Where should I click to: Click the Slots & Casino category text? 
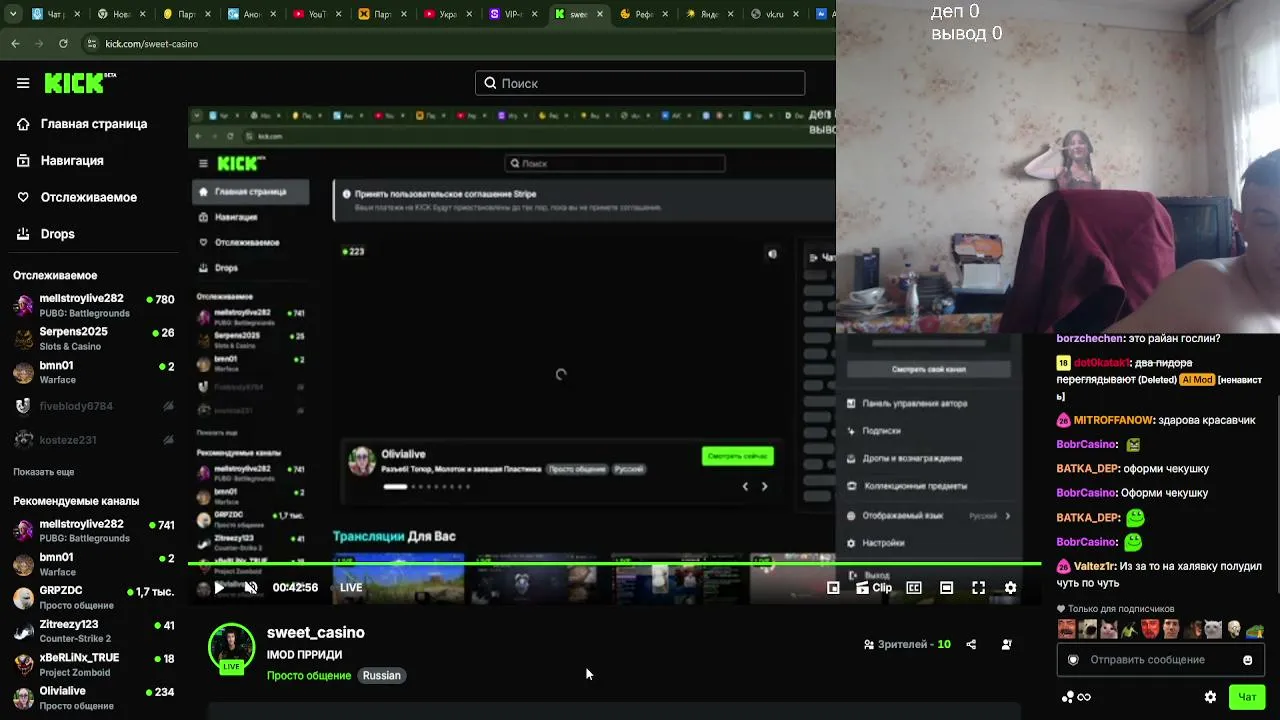click(70, 347)
